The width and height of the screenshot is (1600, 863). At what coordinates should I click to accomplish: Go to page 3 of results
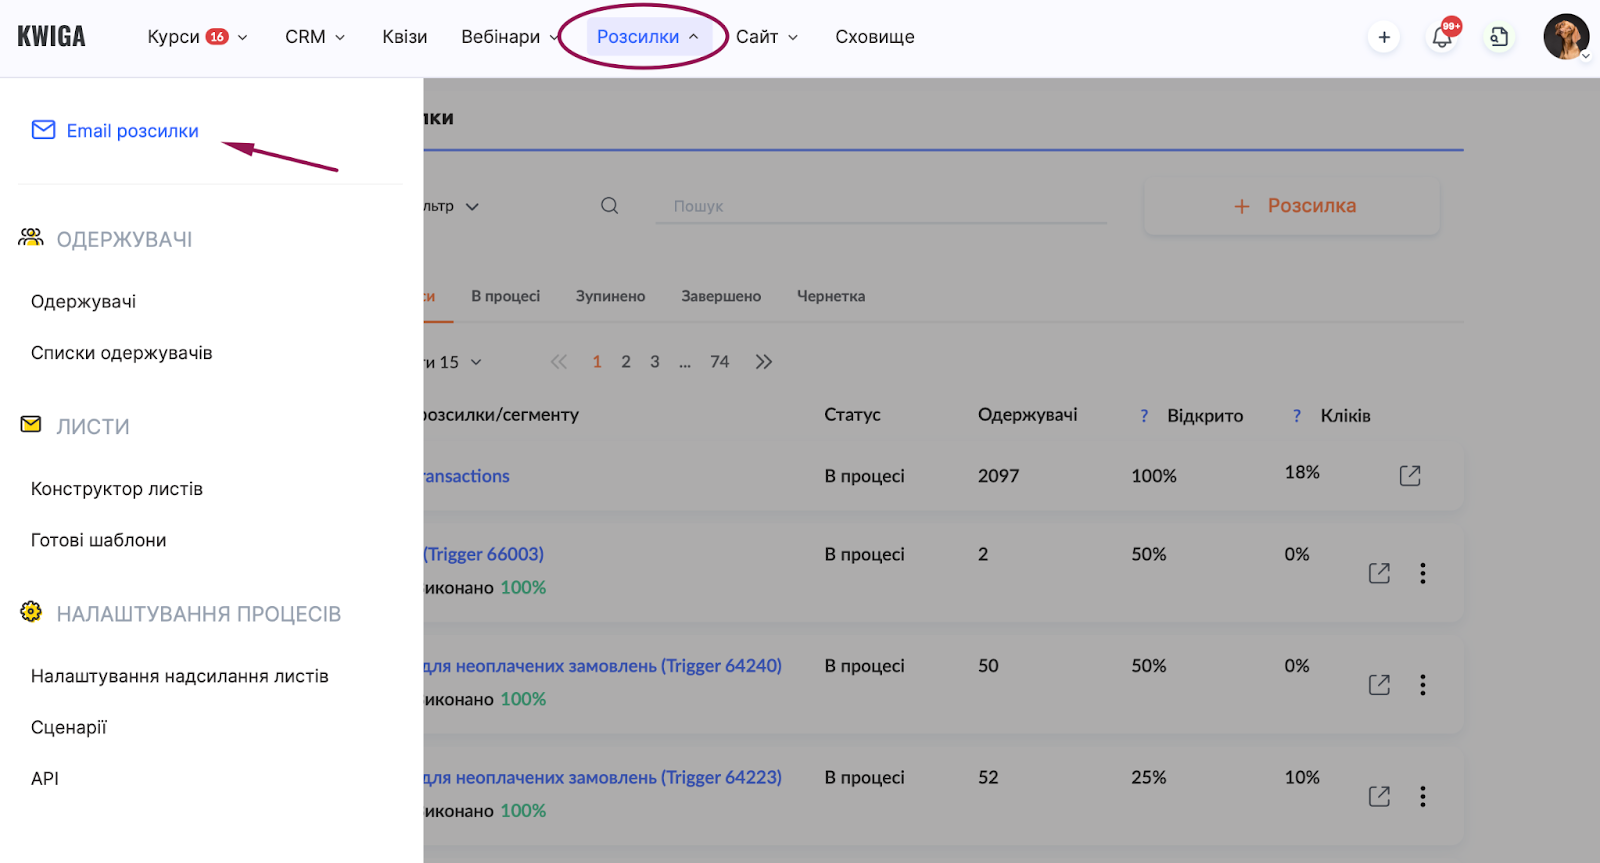coord(655,362)
